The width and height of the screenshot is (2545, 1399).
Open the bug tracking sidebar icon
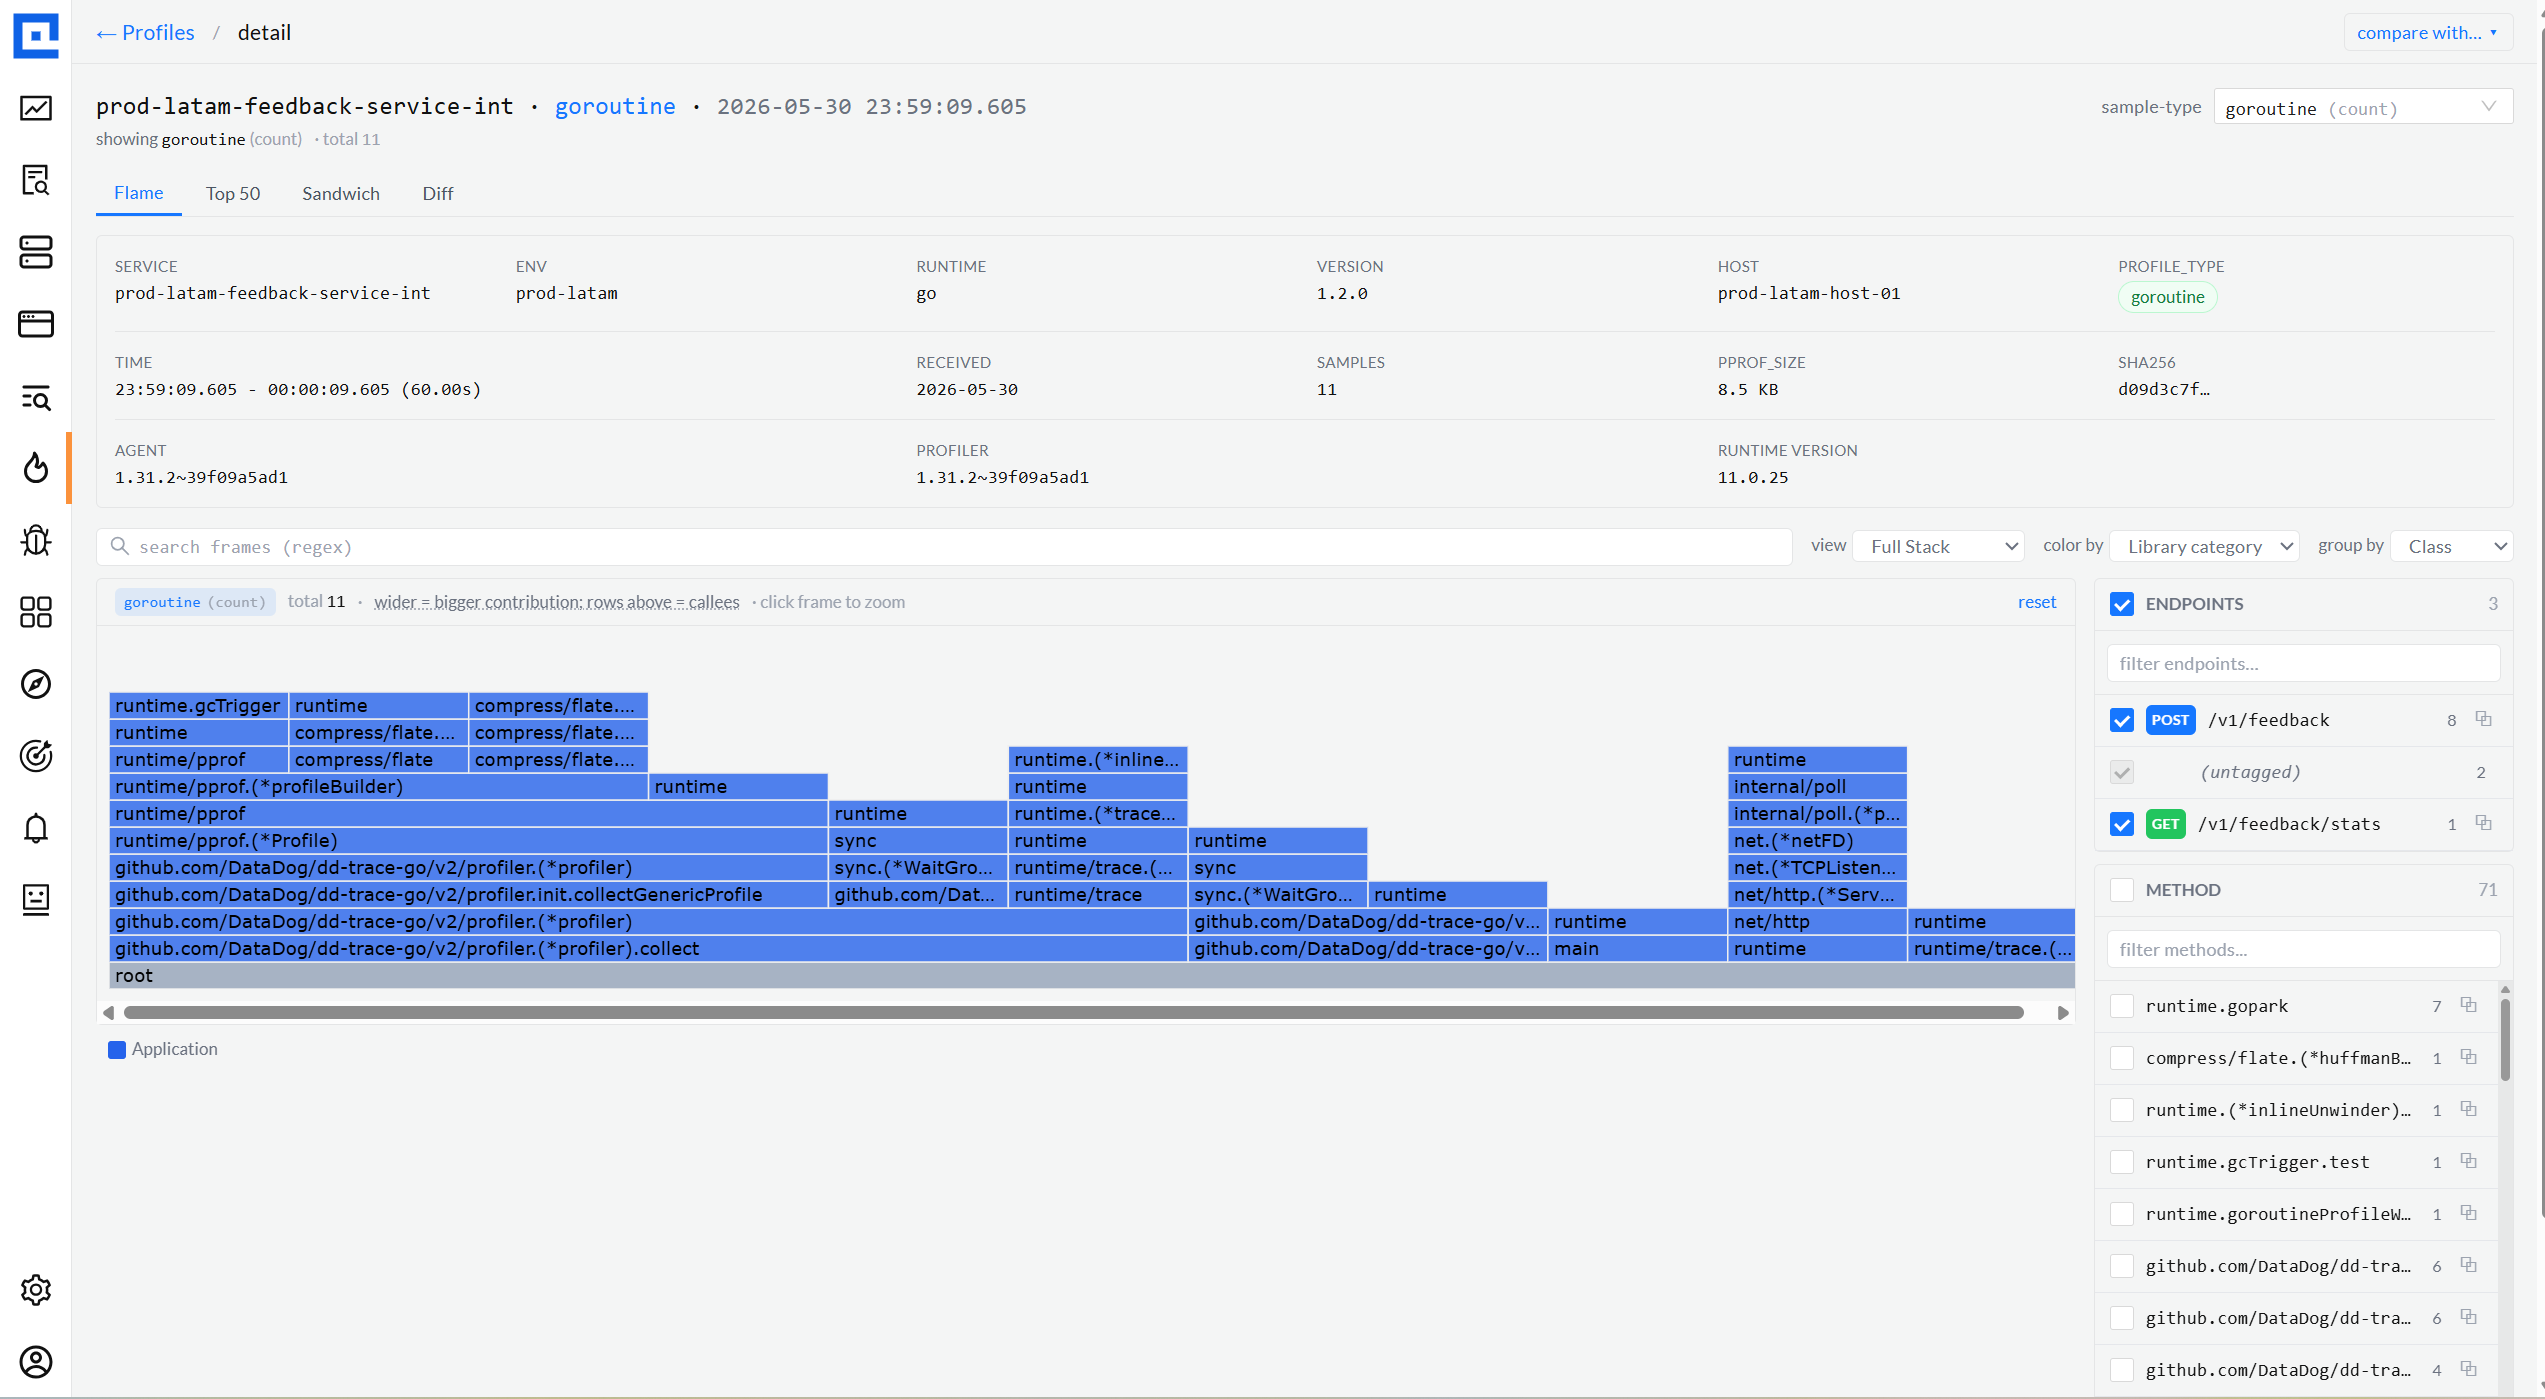[x=36, y=540]
